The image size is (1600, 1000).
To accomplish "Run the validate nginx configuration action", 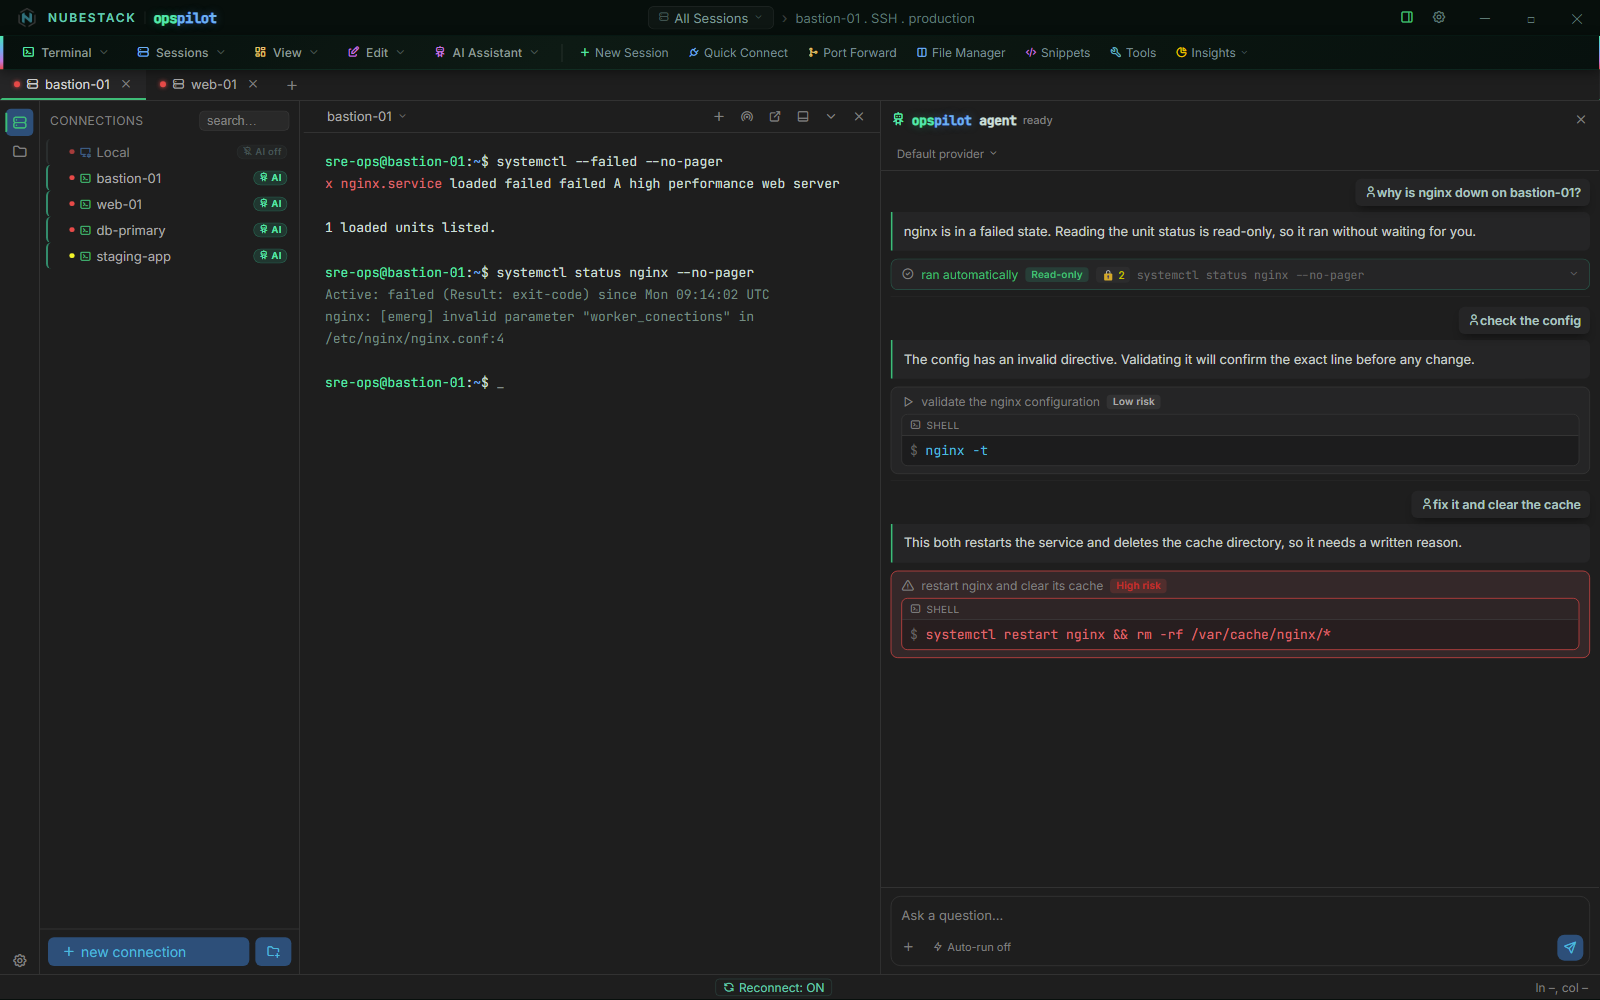I will pos(908,402).
